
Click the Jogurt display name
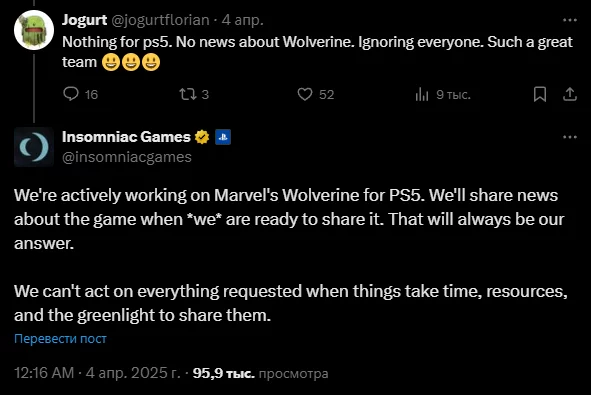(84, 20)
